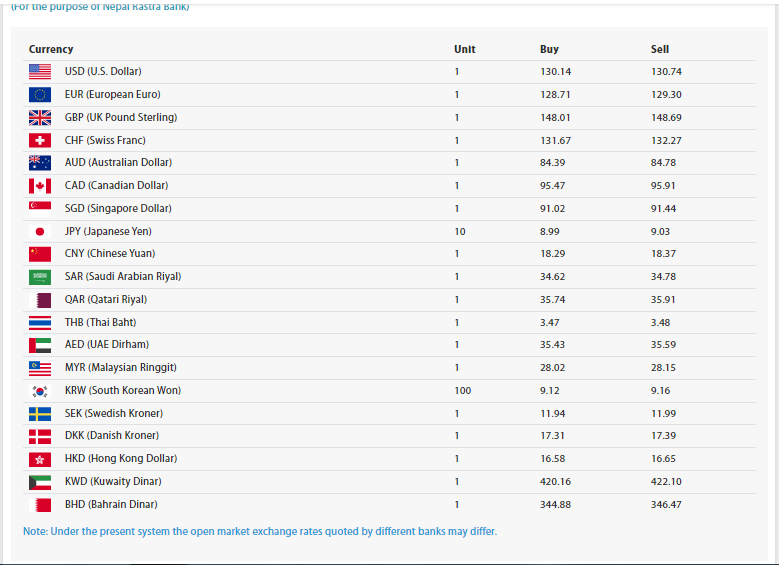Image resolution: width=779 pixels, height=565 pixels.
Task: Click the European Union flag icon
Action: (x=40, y=95)
